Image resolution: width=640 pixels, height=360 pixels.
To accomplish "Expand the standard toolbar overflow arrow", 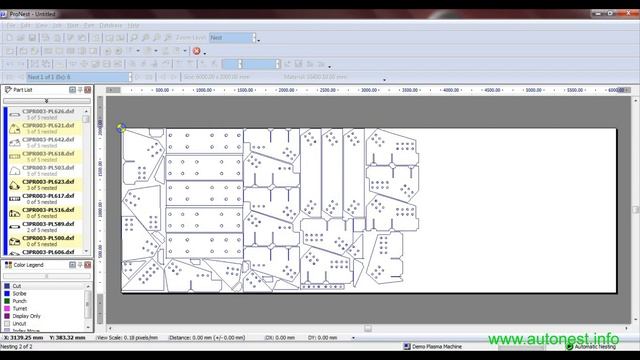I will (259, 40).
